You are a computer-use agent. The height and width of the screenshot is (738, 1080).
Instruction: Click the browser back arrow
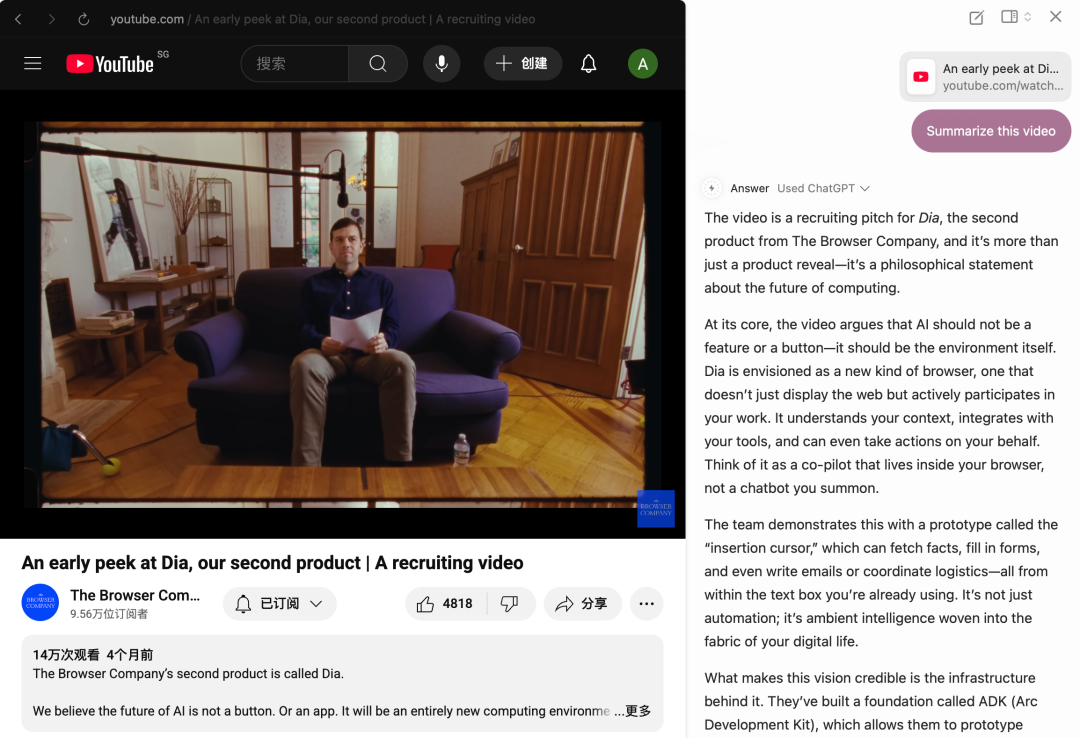point(18,19)
